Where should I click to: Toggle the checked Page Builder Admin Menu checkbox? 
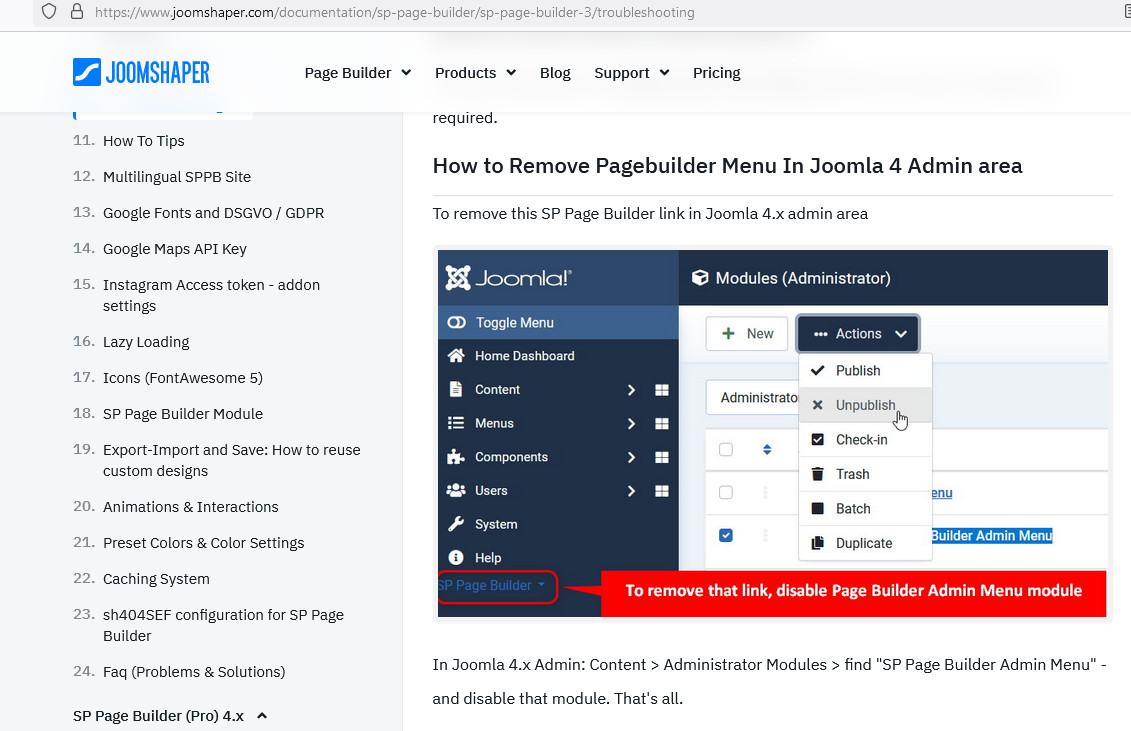(726, 535)
